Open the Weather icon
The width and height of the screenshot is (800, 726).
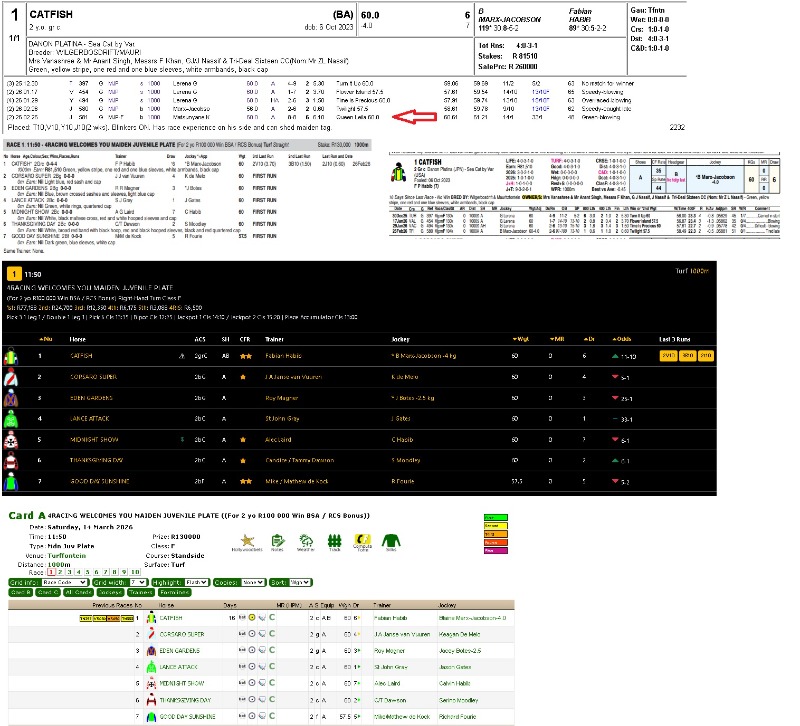(304, 540)
